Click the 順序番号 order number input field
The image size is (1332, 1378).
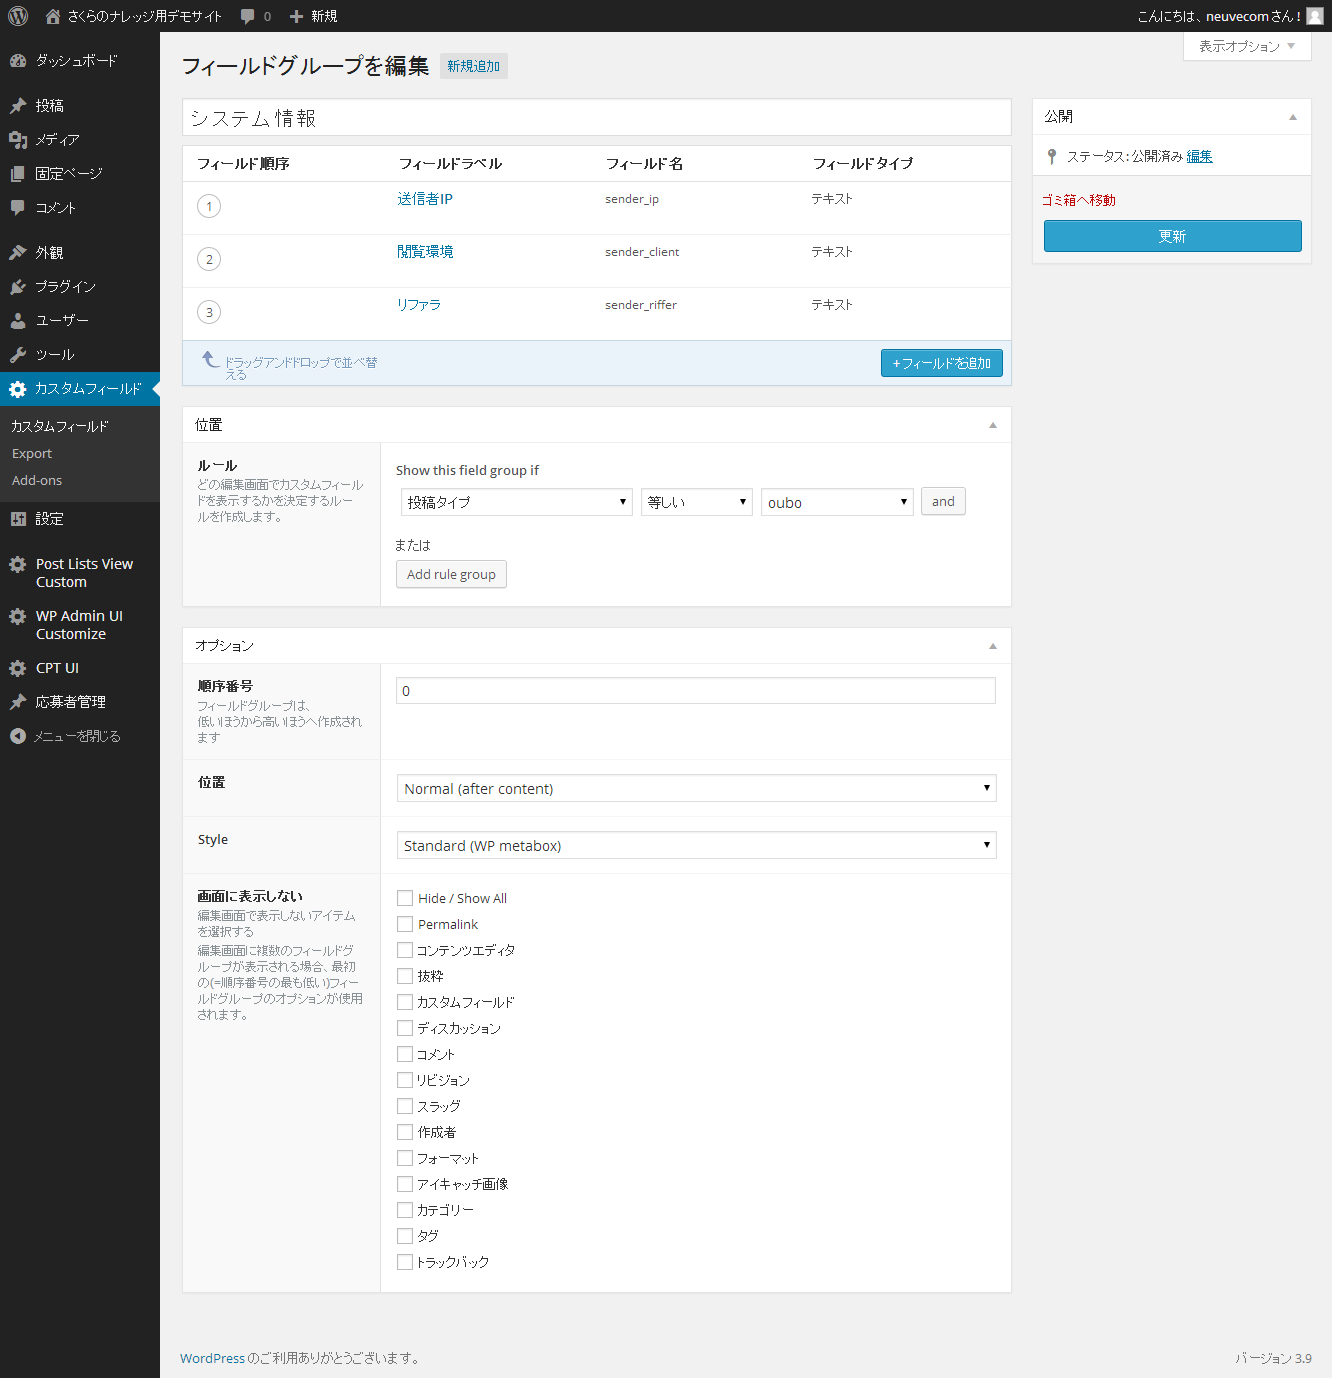pyautogui.click(x=695, y=691)
